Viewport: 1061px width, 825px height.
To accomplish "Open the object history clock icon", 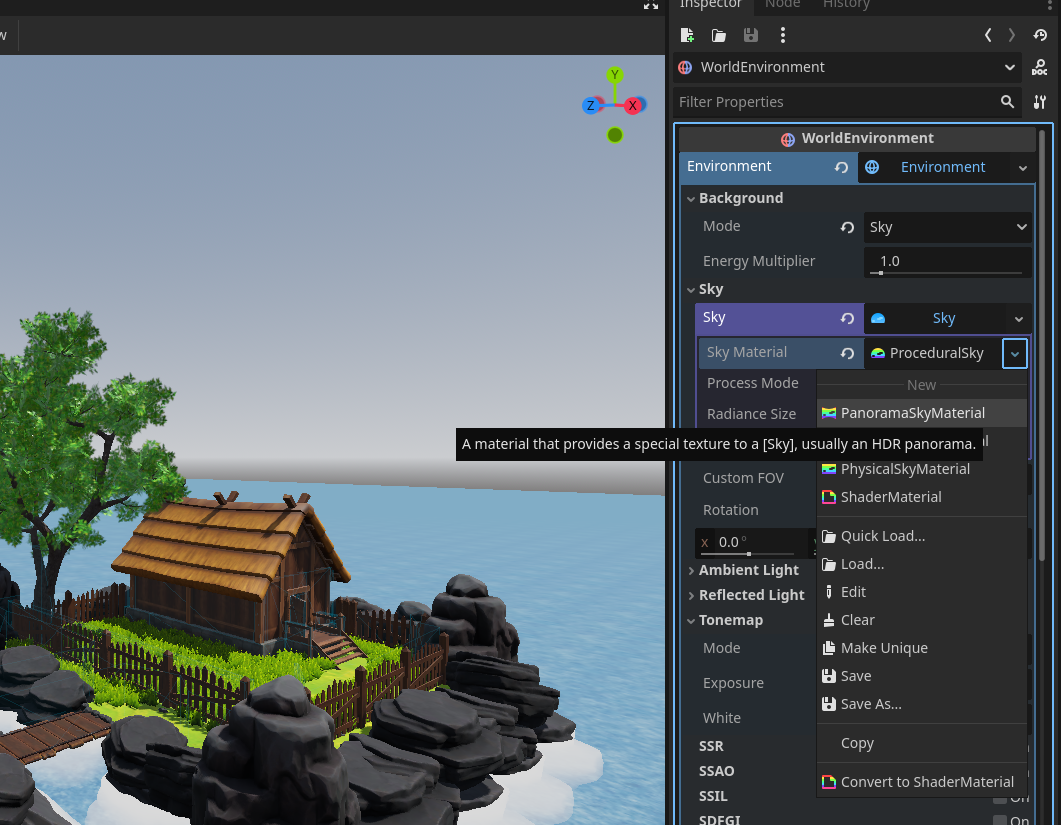I will [x=1040, y=35].
